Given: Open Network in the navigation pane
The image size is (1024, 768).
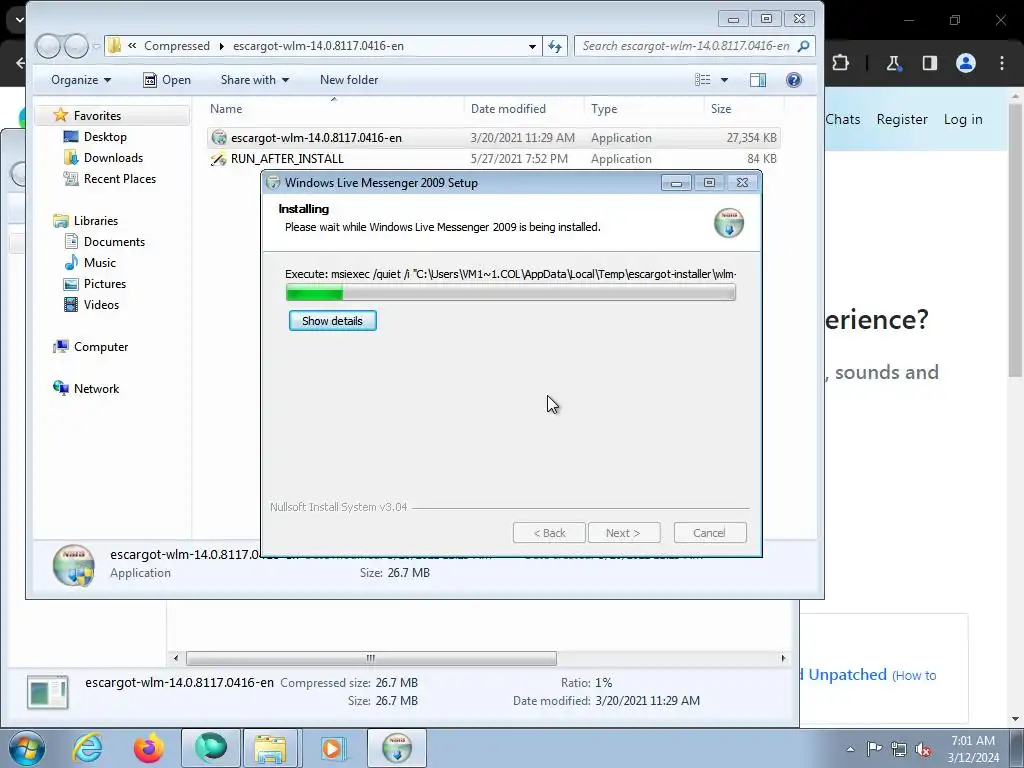Looking at the screenshot, I should [x=96, y=389].
